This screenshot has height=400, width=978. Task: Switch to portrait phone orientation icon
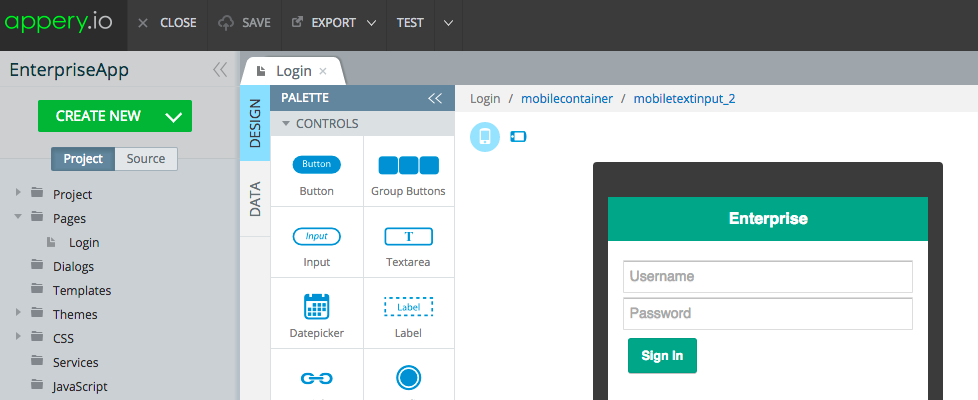tap(485, 137)
